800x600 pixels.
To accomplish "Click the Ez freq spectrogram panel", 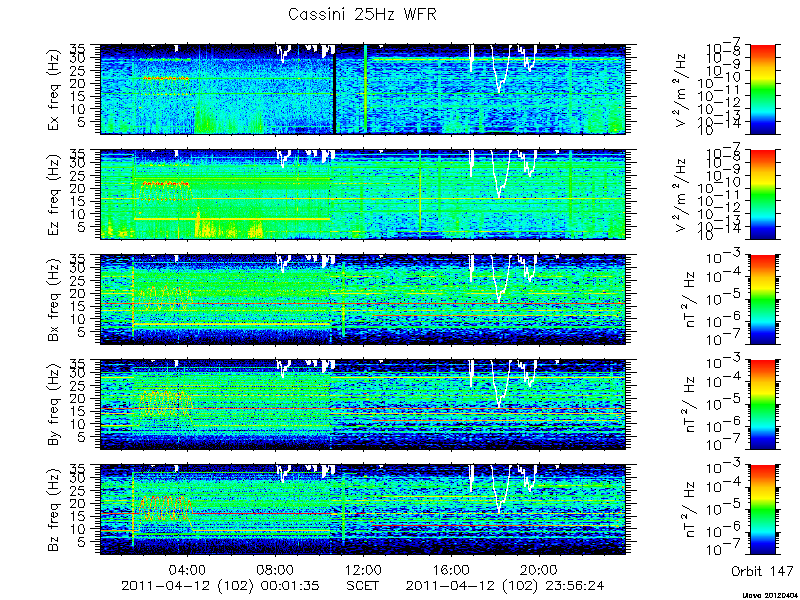I will [363, 194].
